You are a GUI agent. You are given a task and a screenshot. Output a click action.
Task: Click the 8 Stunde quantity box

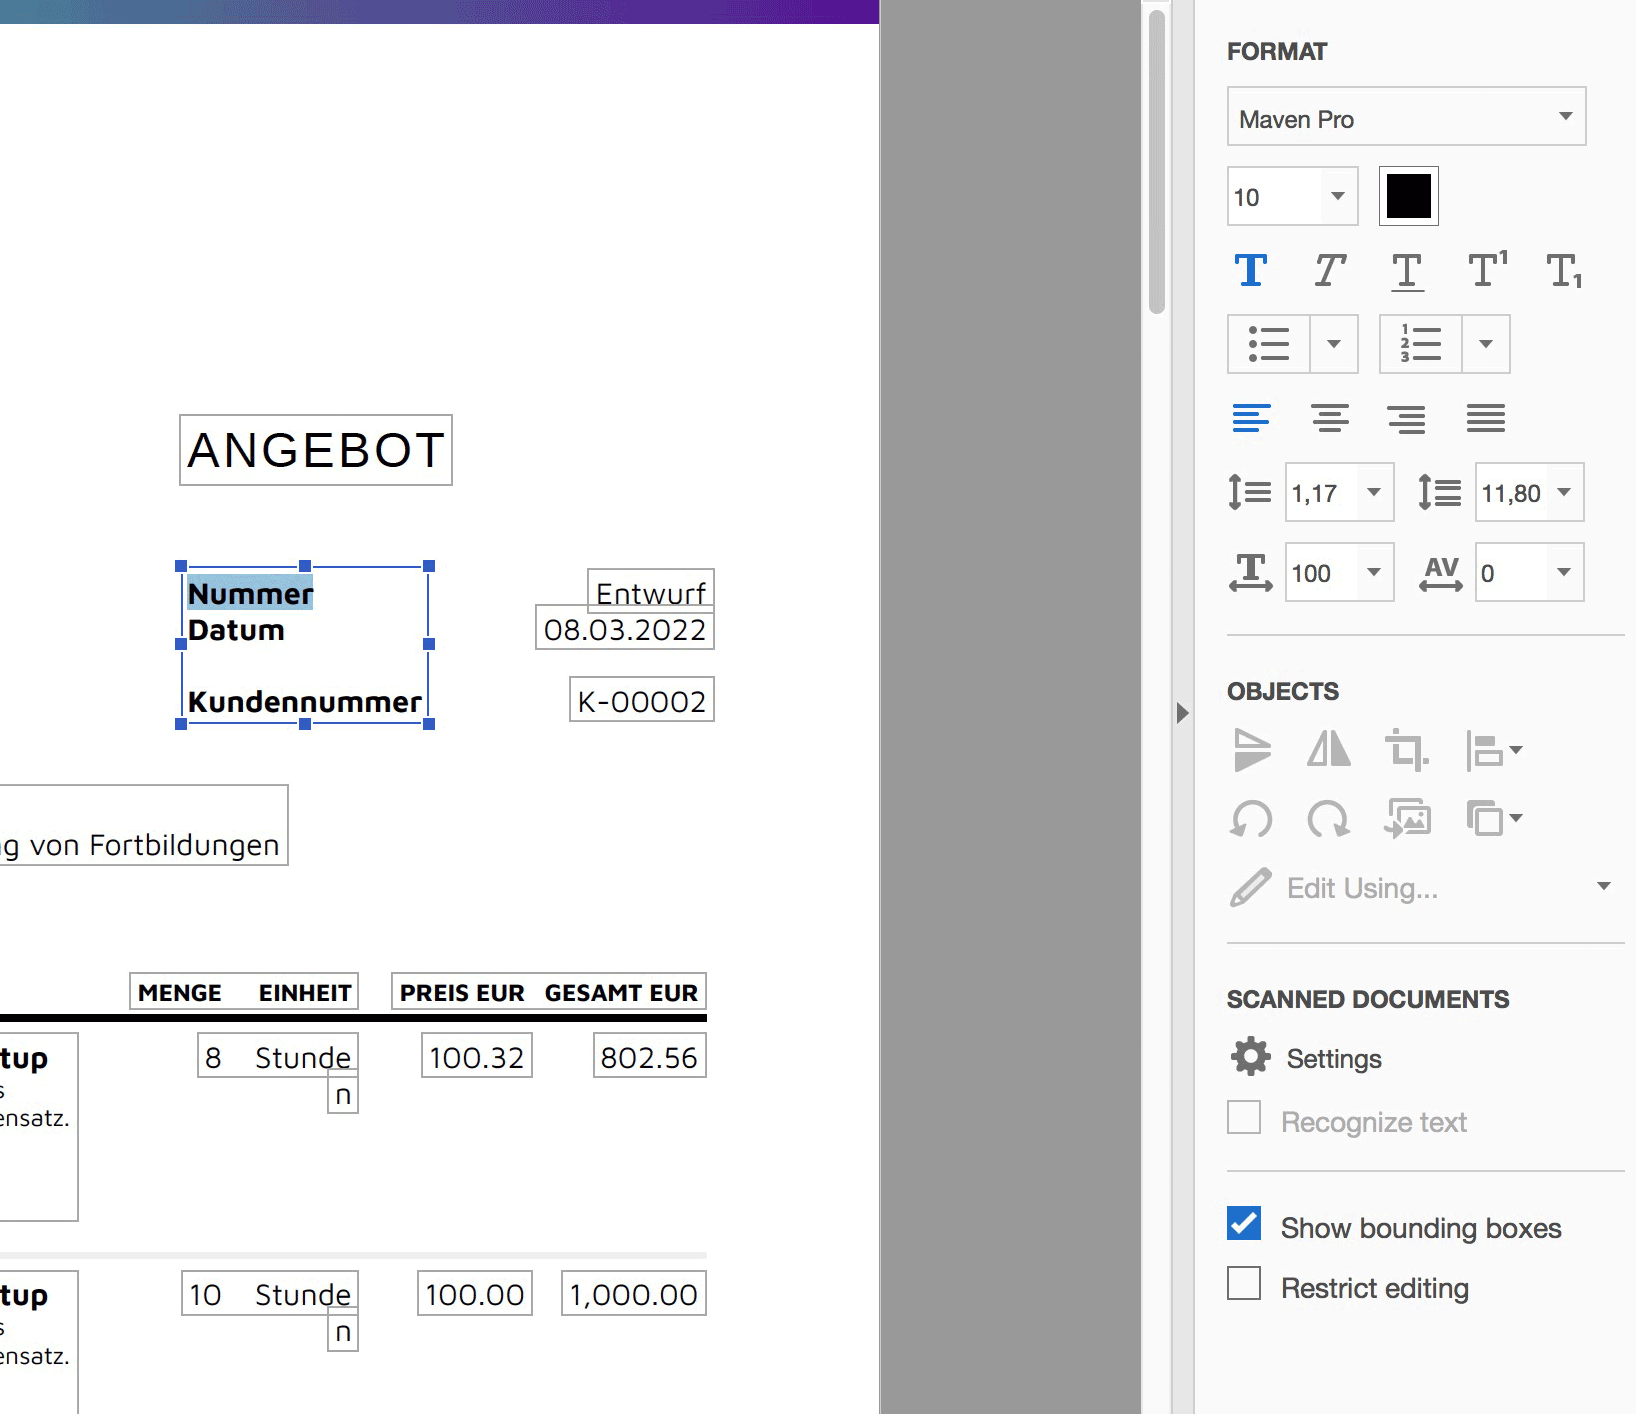click(x=278, y=1056)
